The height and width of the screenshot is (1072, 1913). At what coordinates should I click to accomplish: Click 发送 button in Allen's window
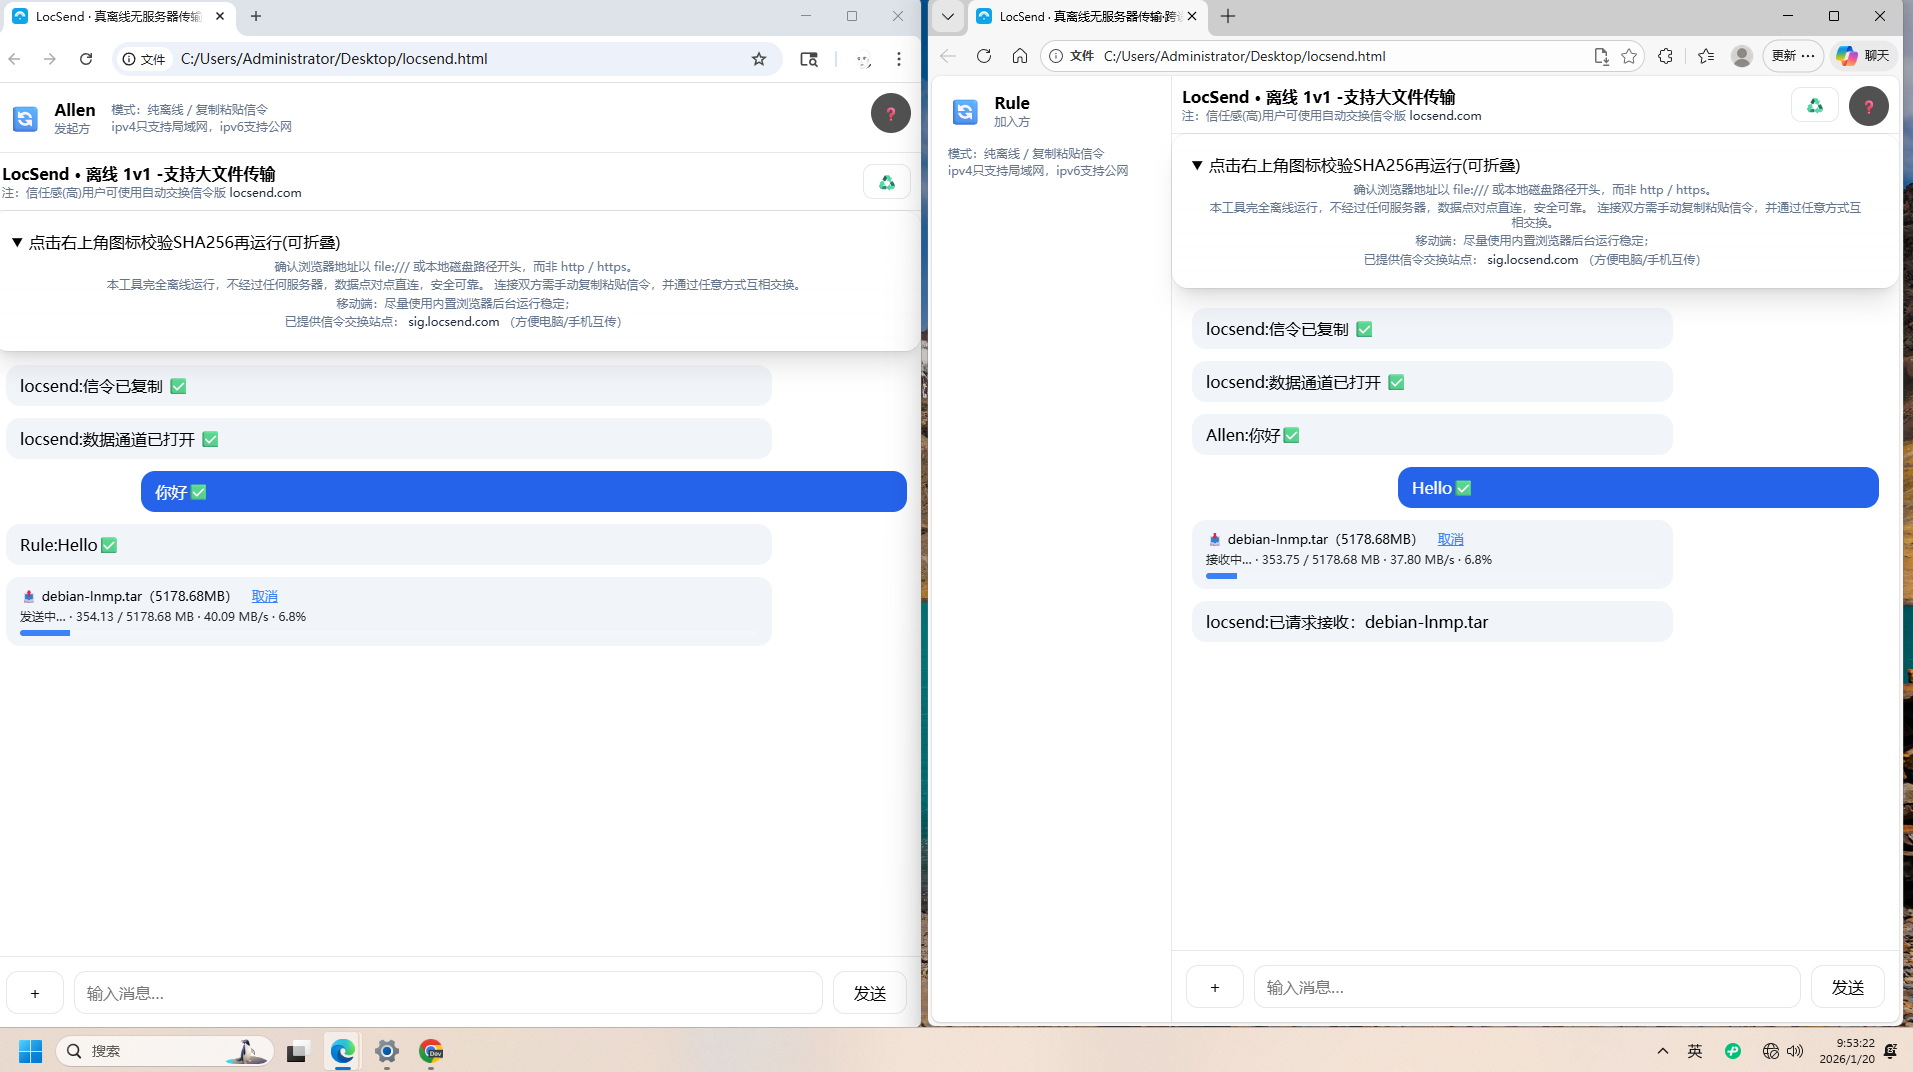tap(869, 993)
